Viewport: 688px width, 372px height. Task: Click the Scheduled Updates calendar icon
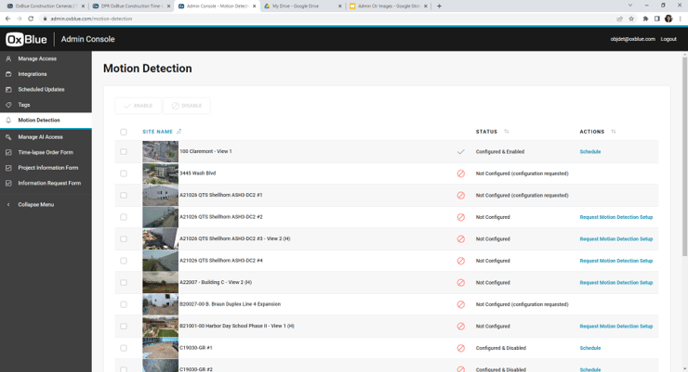pos(8,89)
